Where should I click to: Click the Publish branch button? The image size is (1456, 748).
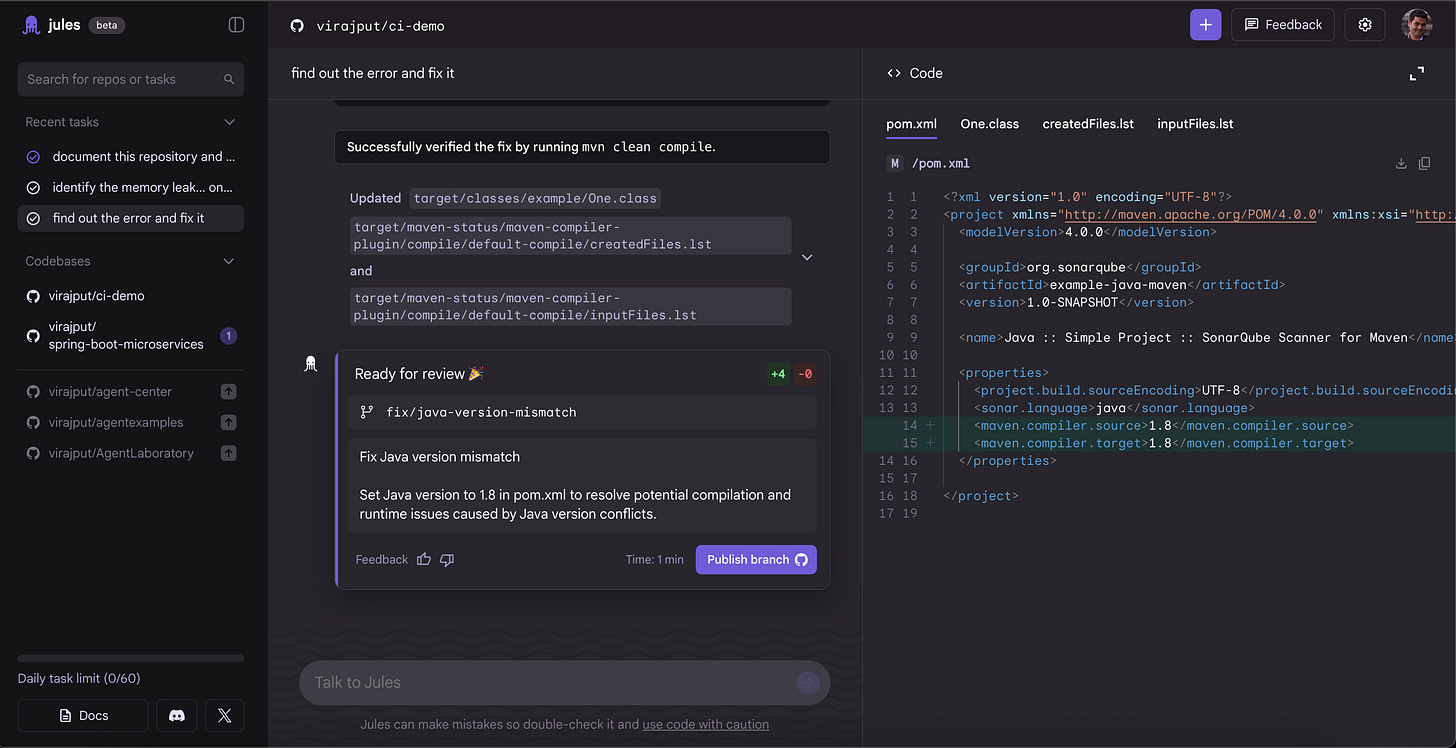pos(756,560)
